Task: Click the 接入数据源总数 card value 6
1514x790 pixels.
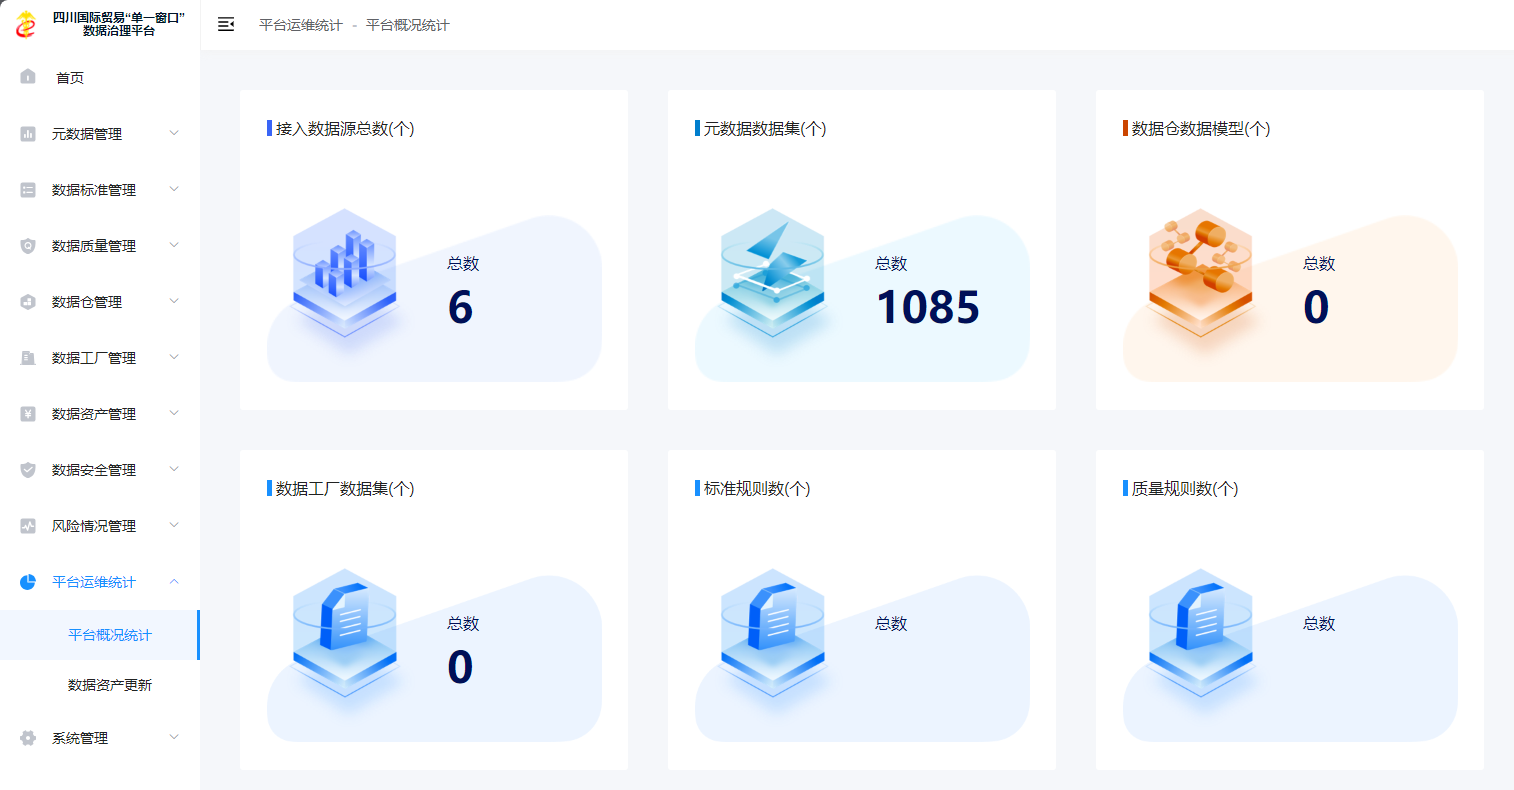Action: (x=460, y=307)
